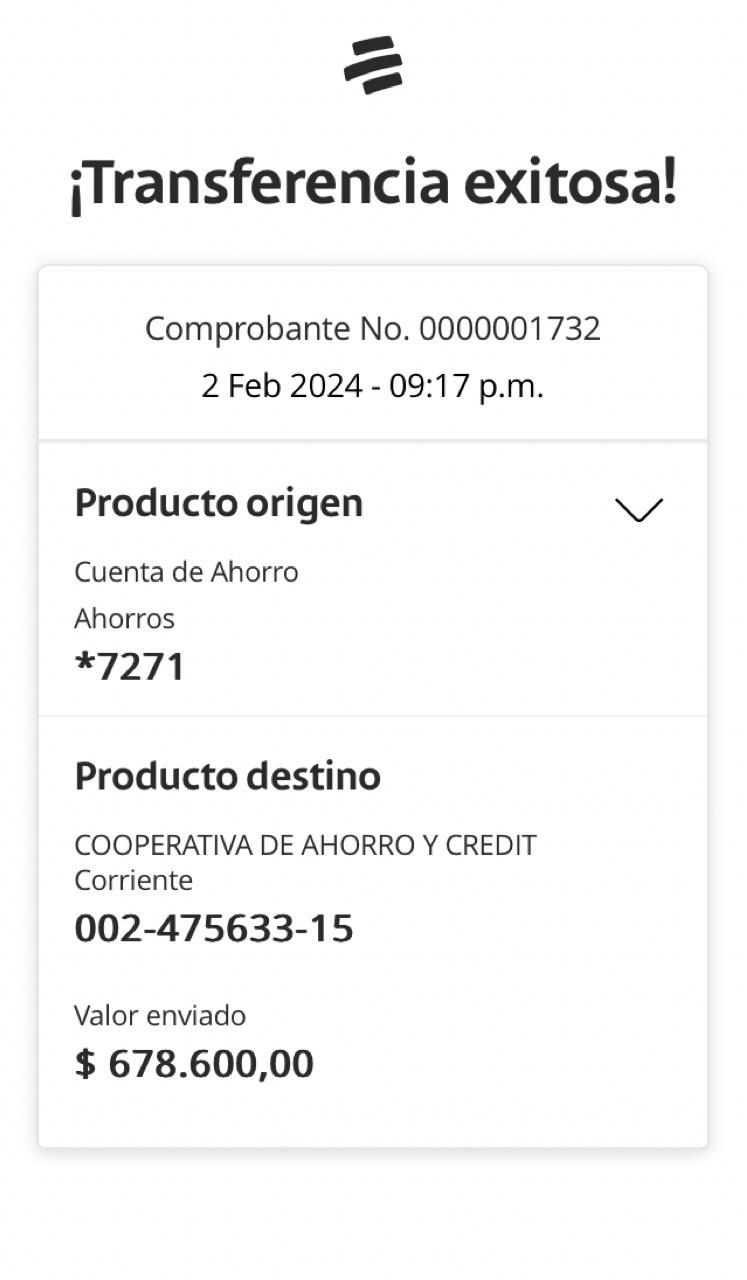Click destination account 002-475633-15

tap(214, 929)
